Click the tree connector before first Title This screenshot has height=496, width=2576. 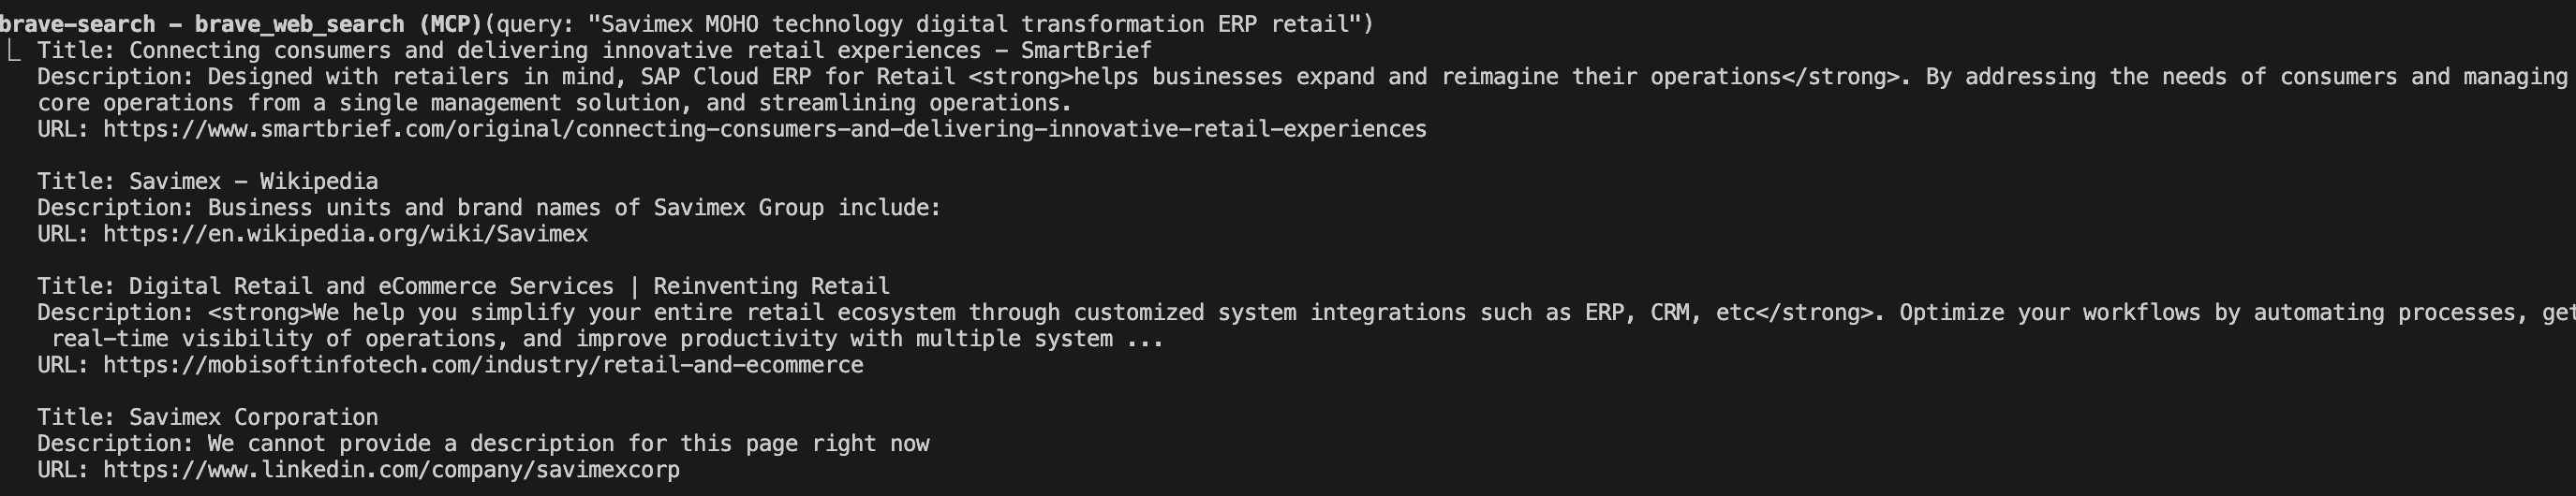pos(14,51)
